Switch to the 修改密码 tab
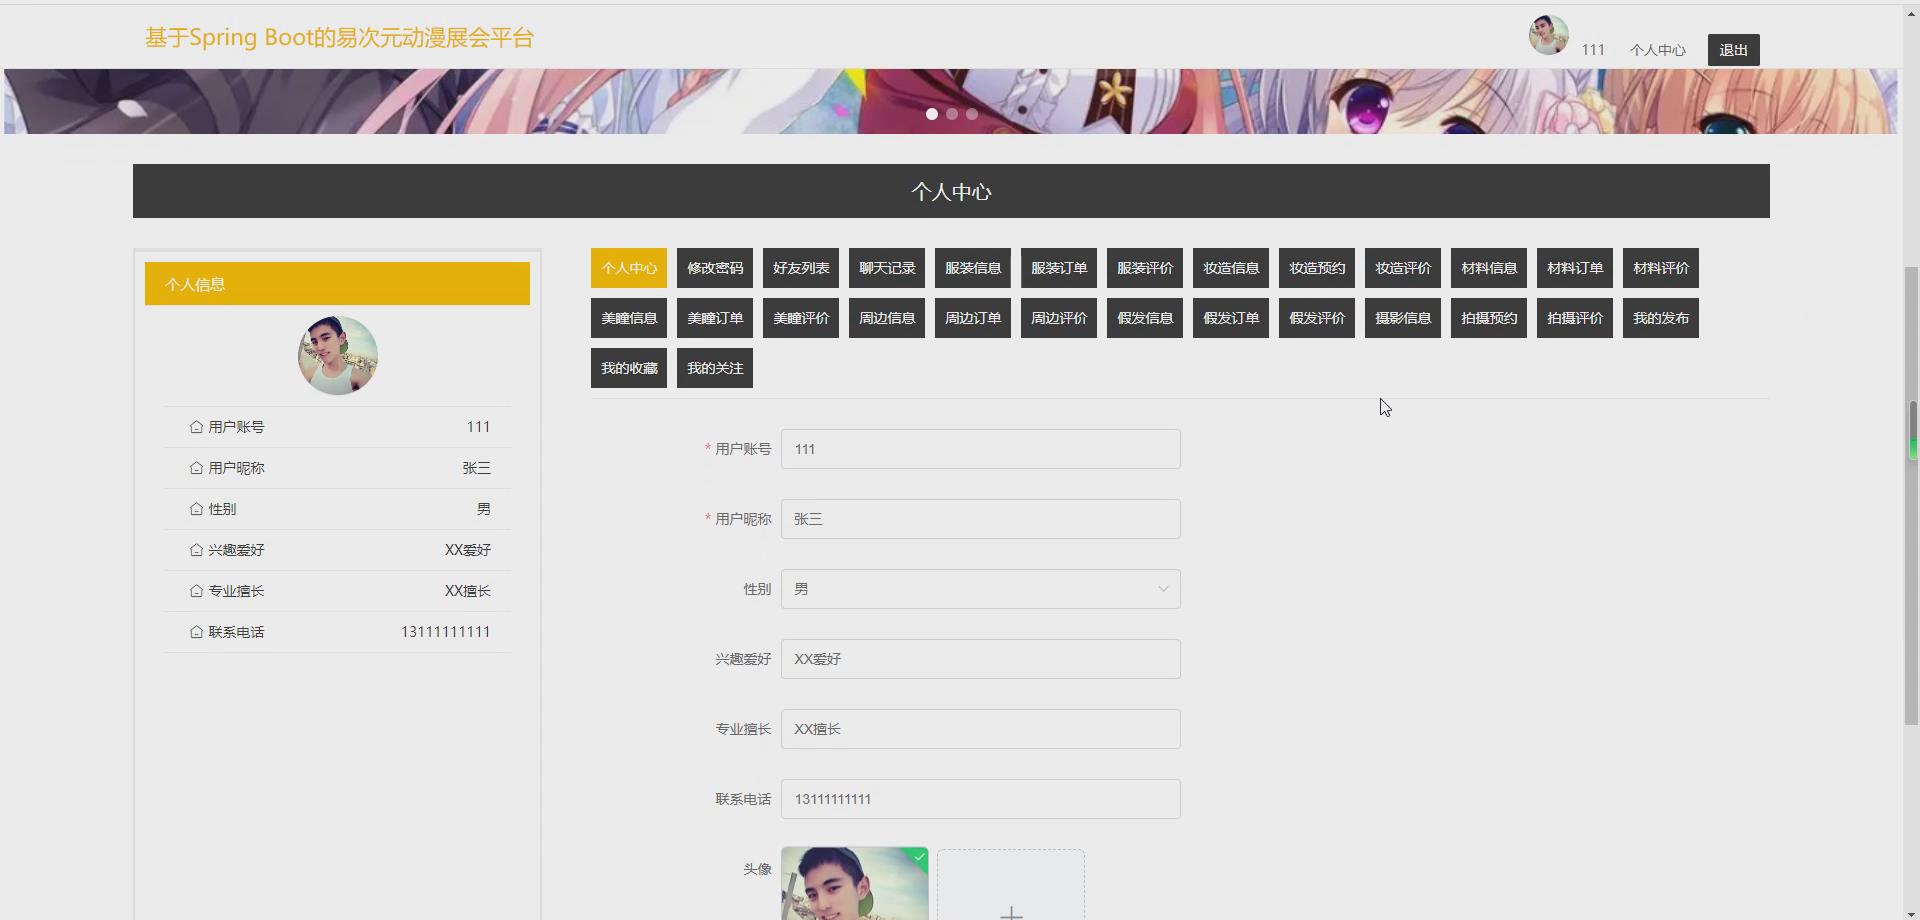 pos(714,267)
